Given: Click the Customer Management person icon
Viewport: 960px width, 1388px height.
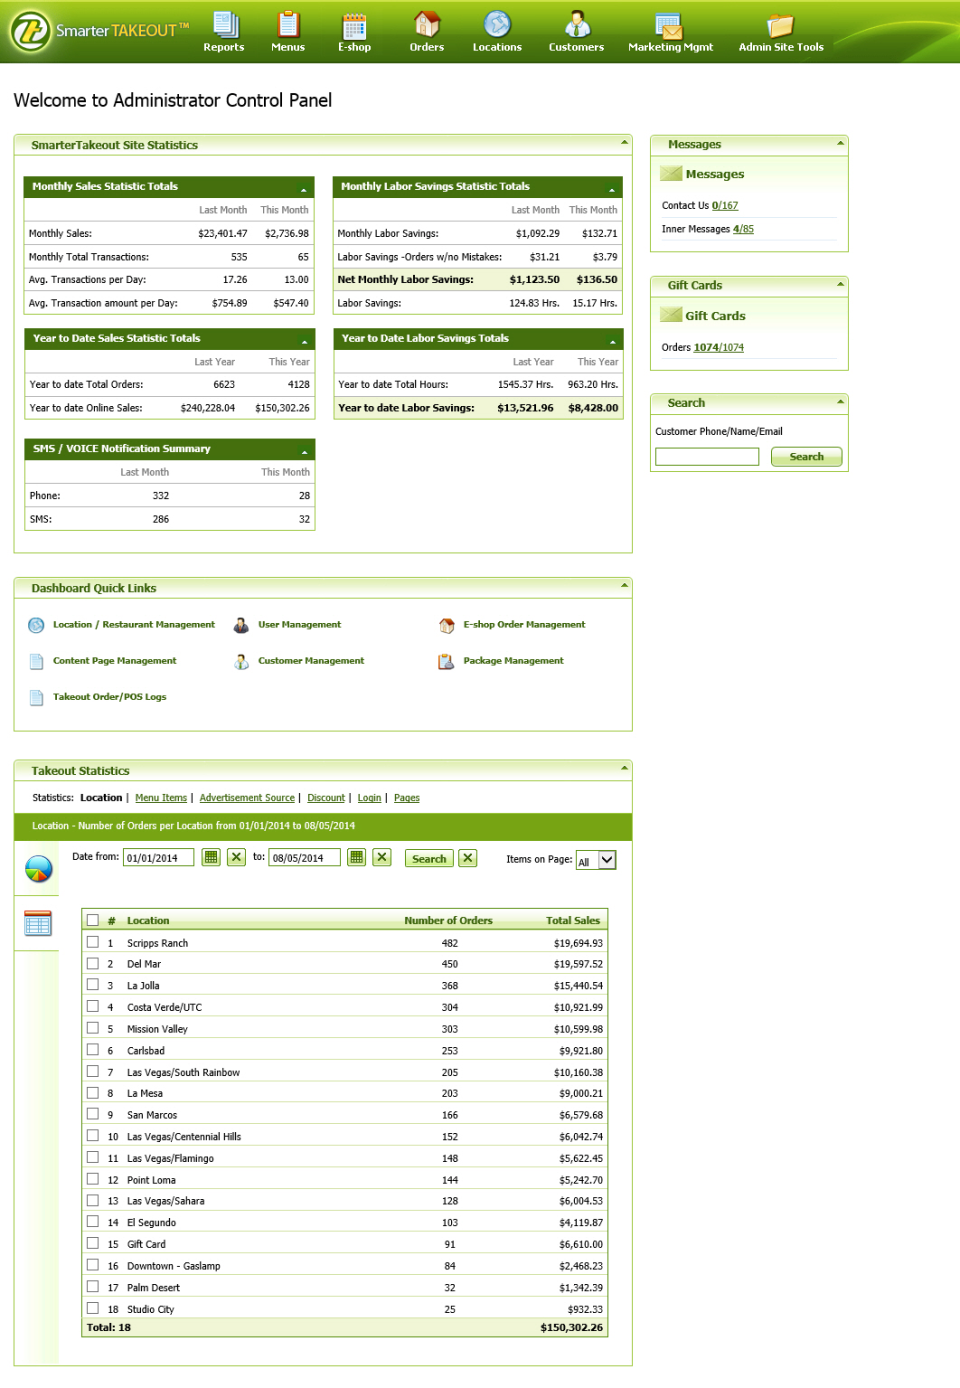Looking at the screenshot, I should pos(241,661).
